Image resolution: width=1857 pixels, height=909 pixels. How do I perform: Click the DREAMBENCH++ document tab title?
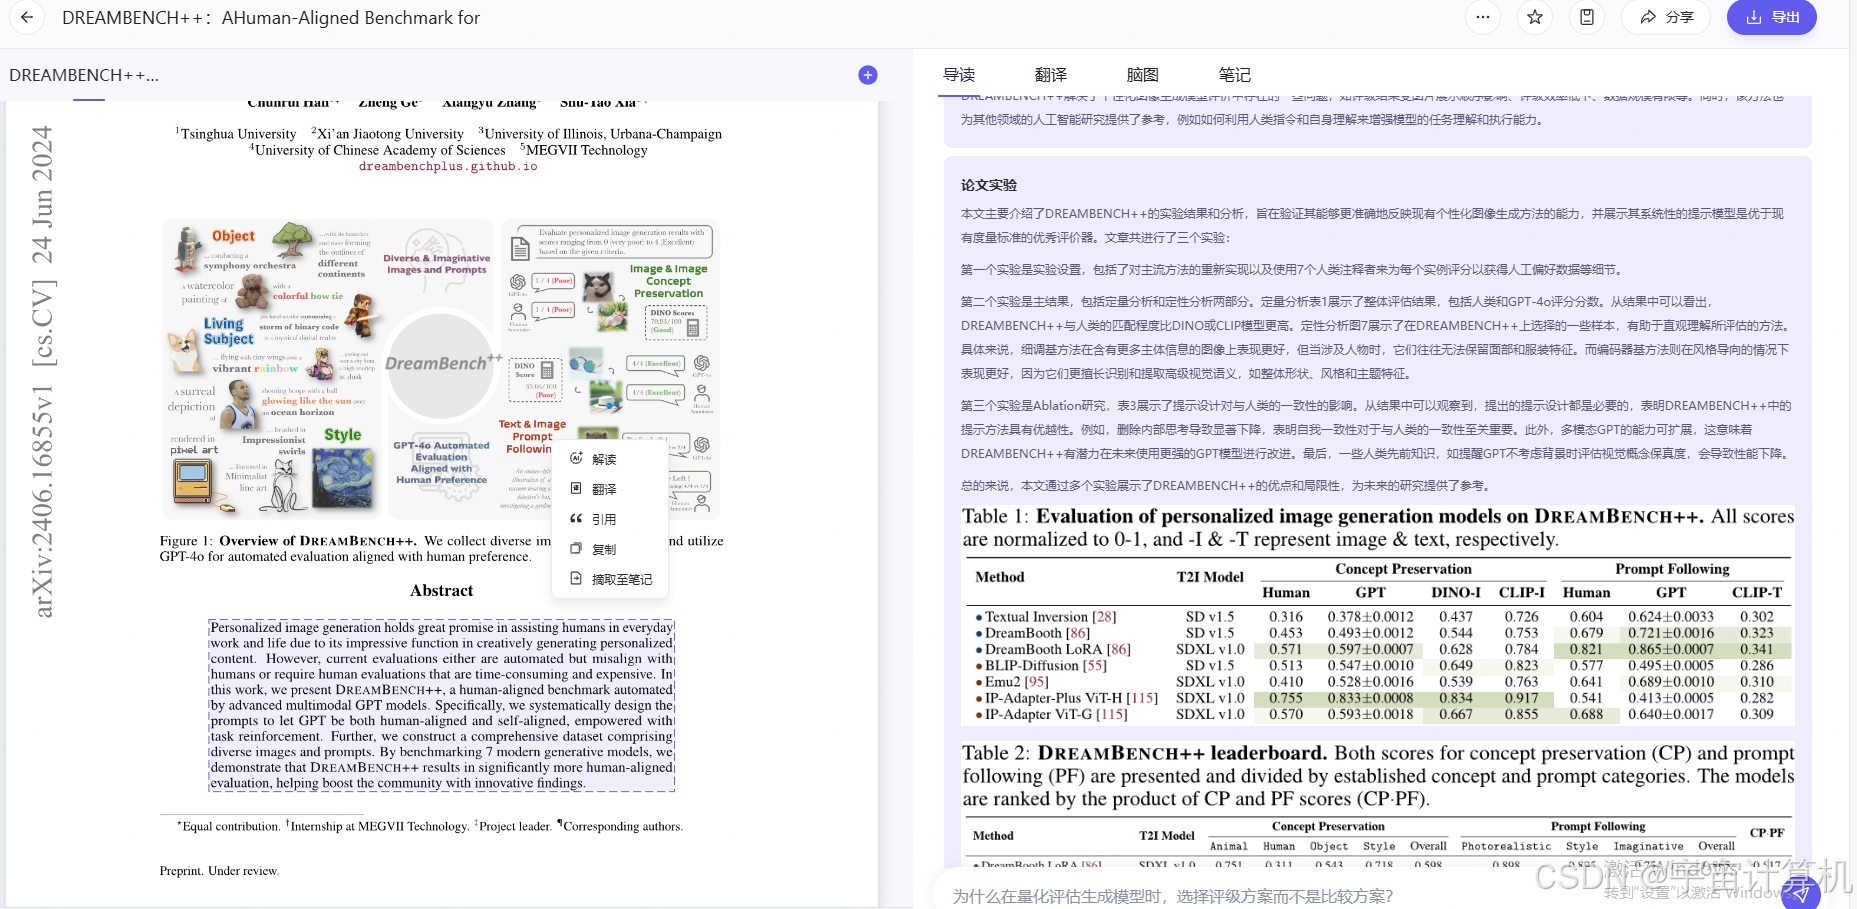coord(84,75)
